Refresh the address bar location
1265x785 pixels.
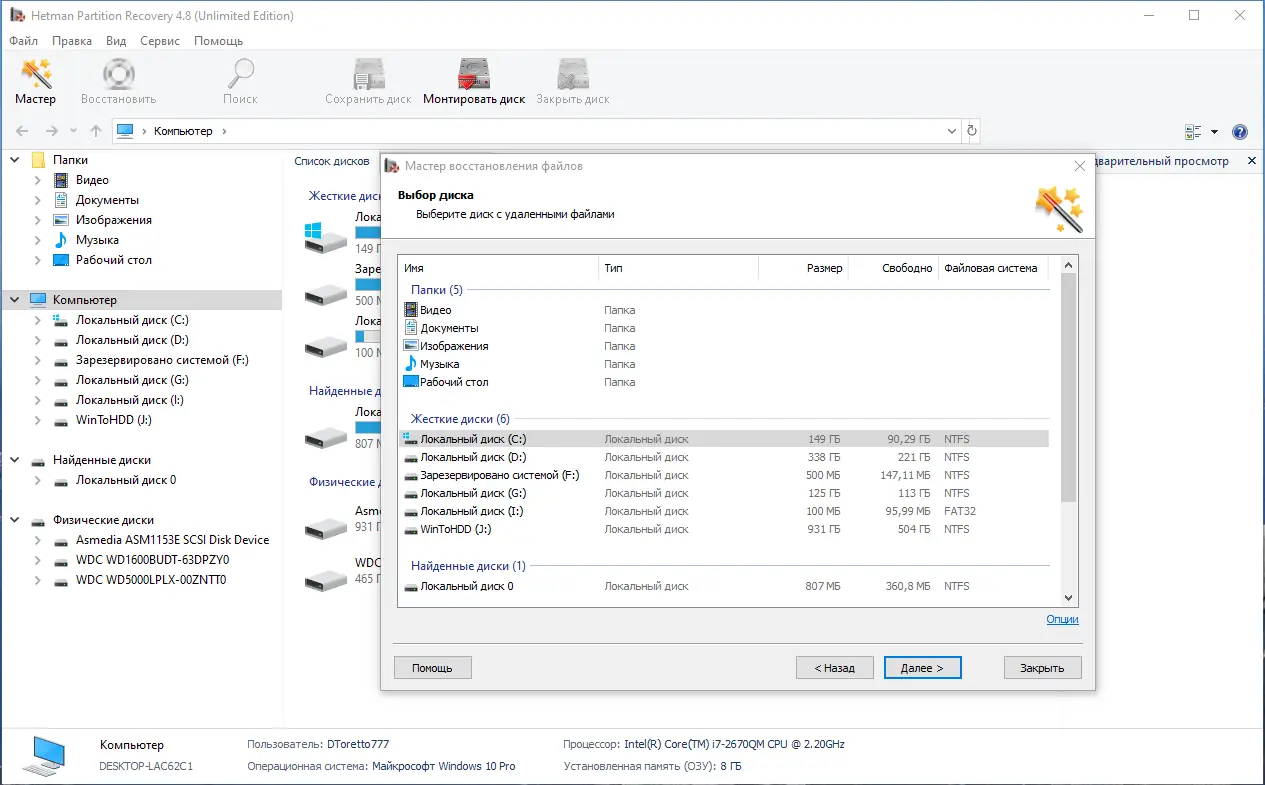tap(972, 131)
